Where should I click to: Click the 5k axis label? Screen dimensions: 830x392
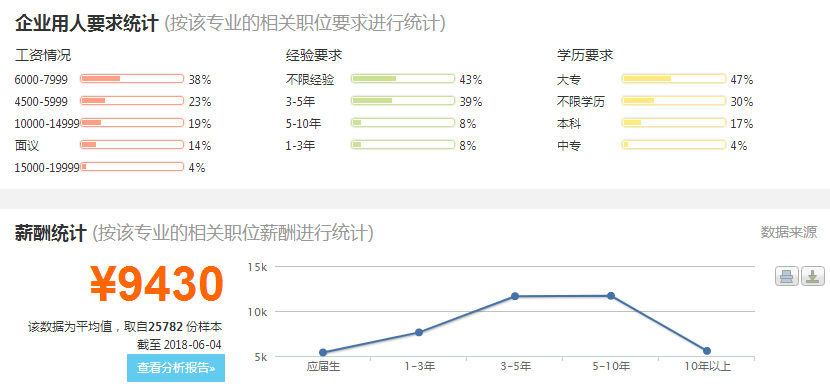click(x=262, y=357)
